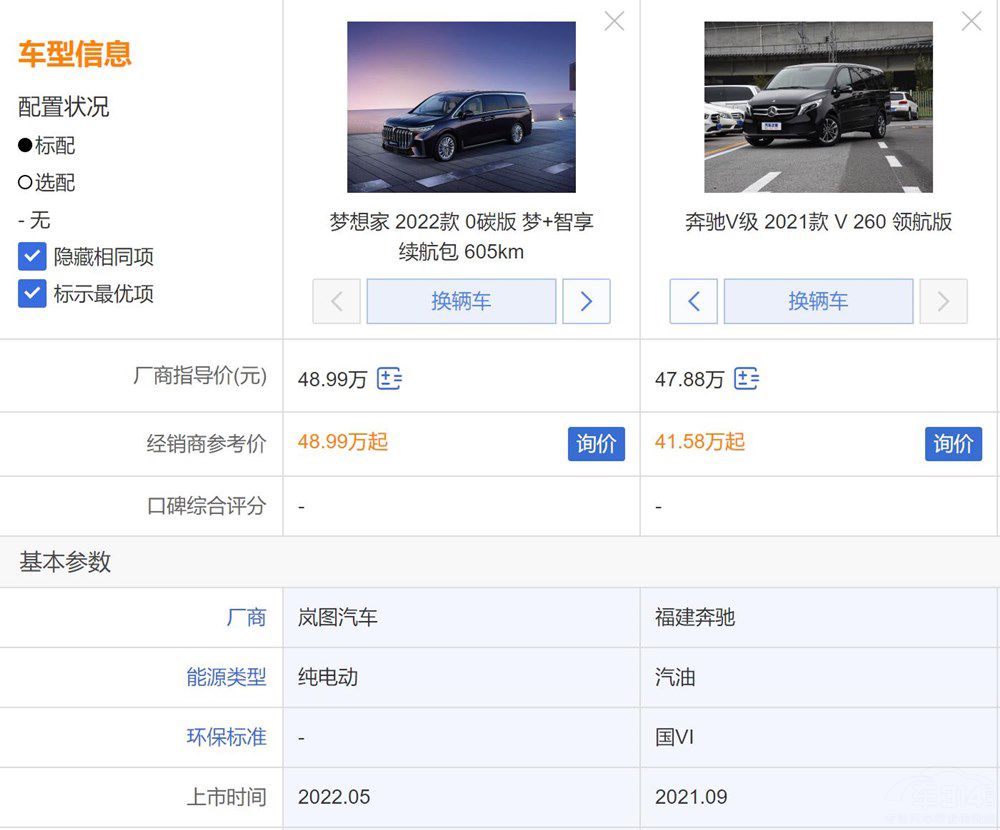Open price calculator icon next to 48.99万
The height and width of the screenshot is (830, 1000).
click(x=390, y=379)
